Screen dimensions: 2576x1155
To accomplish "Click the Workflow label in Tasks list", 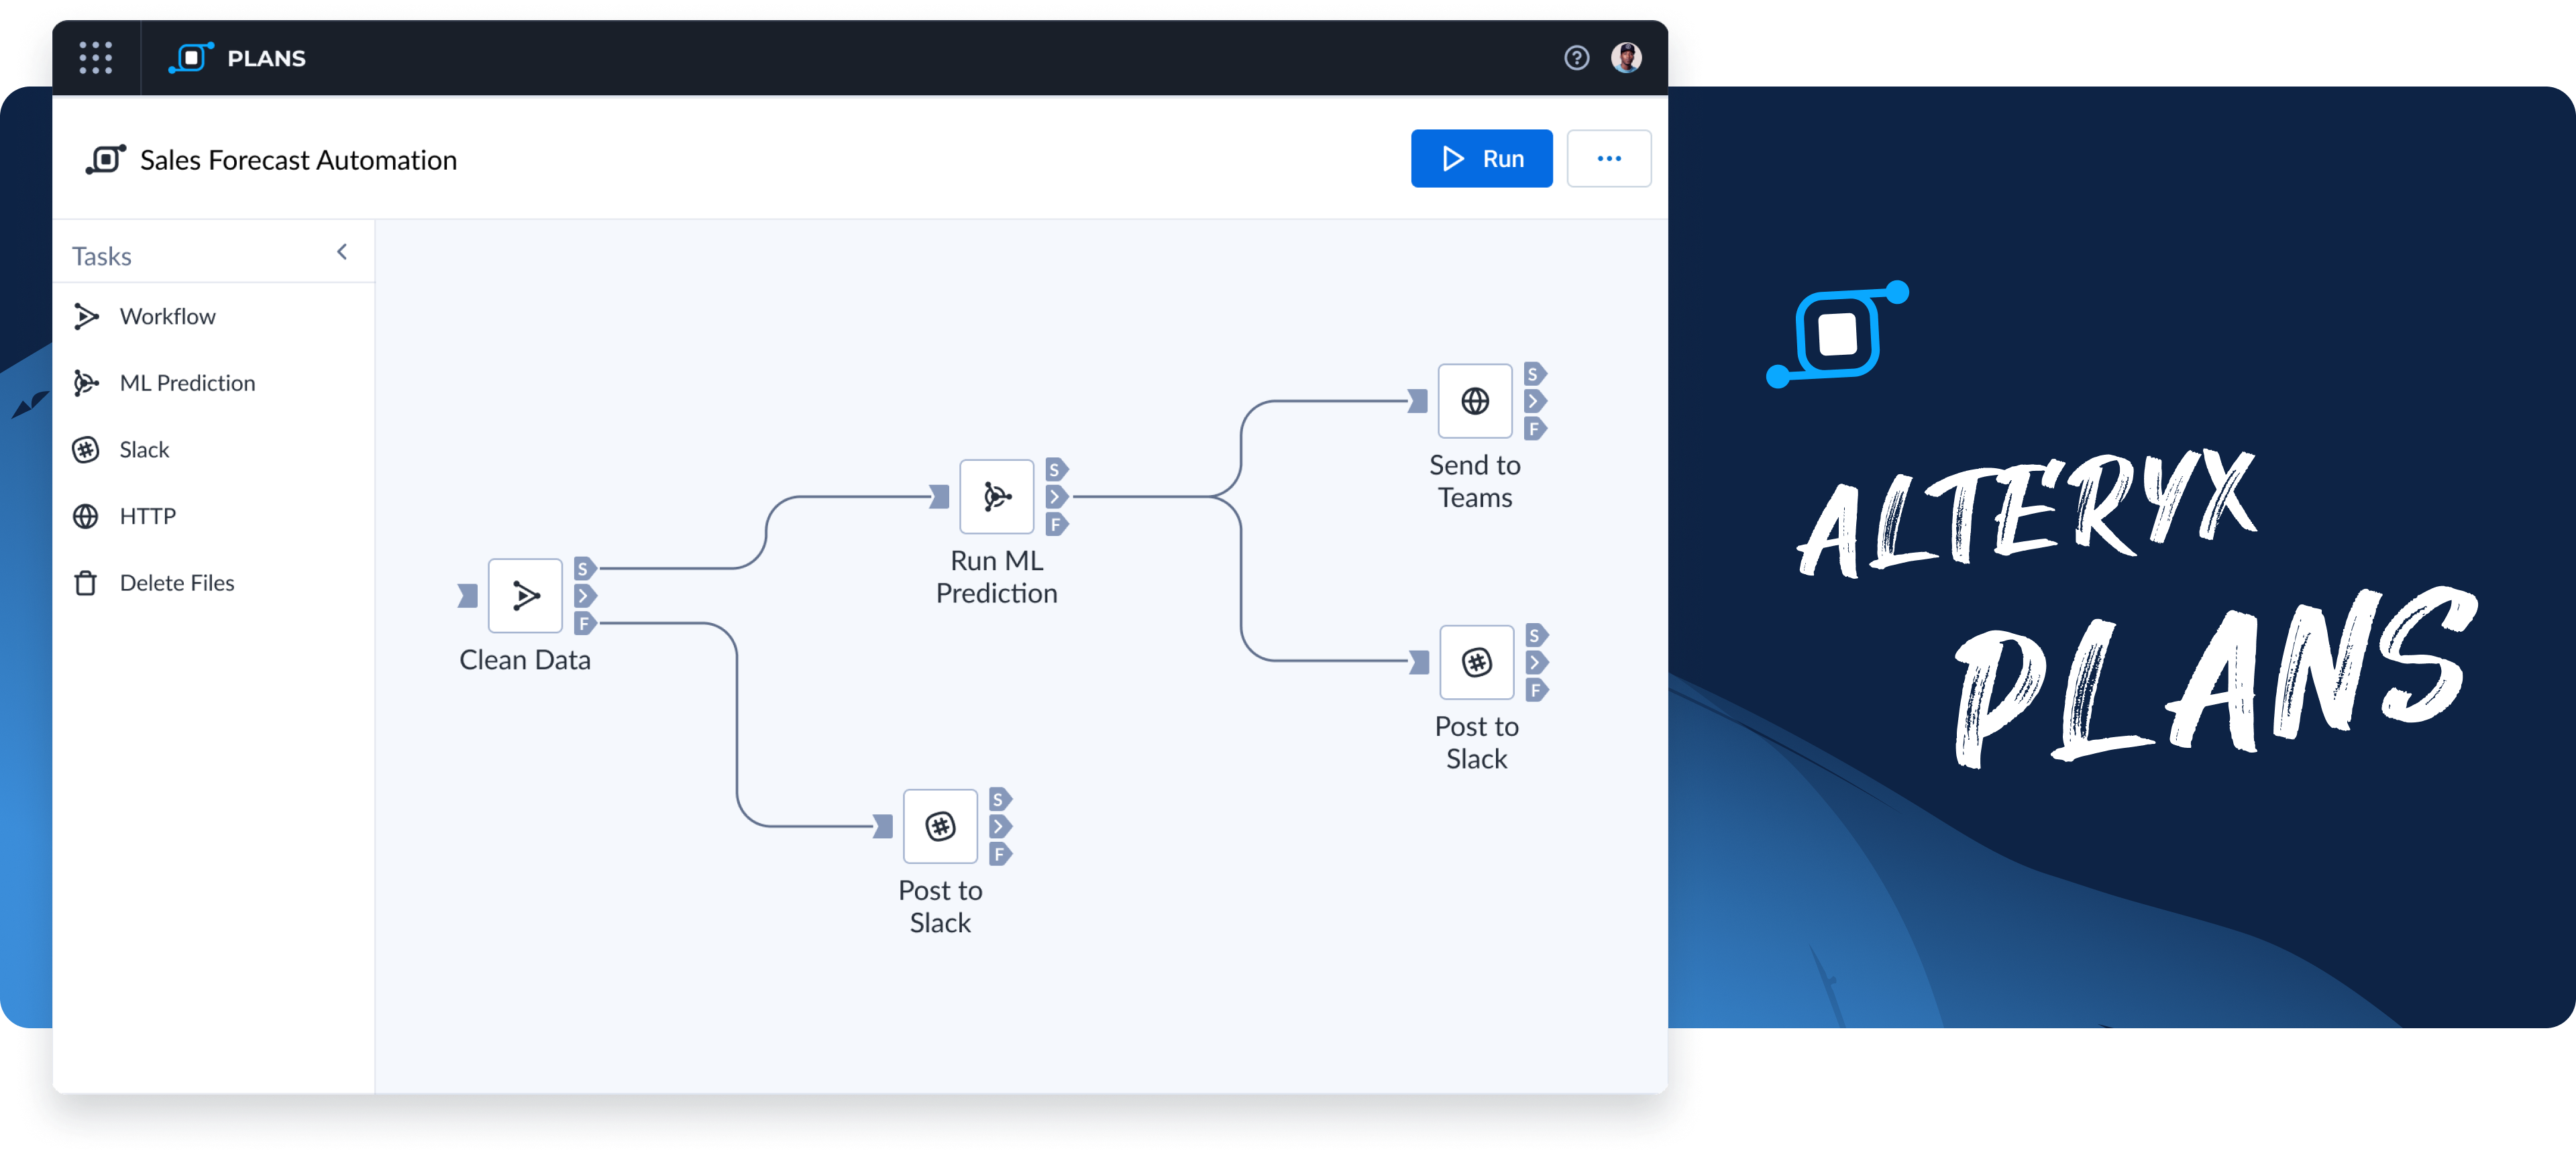I will pos(167,316).
